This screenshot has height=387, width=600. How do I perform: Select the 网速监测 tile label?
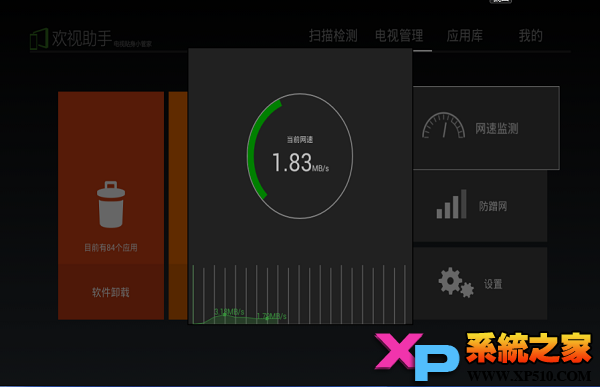tap(497, 129)
